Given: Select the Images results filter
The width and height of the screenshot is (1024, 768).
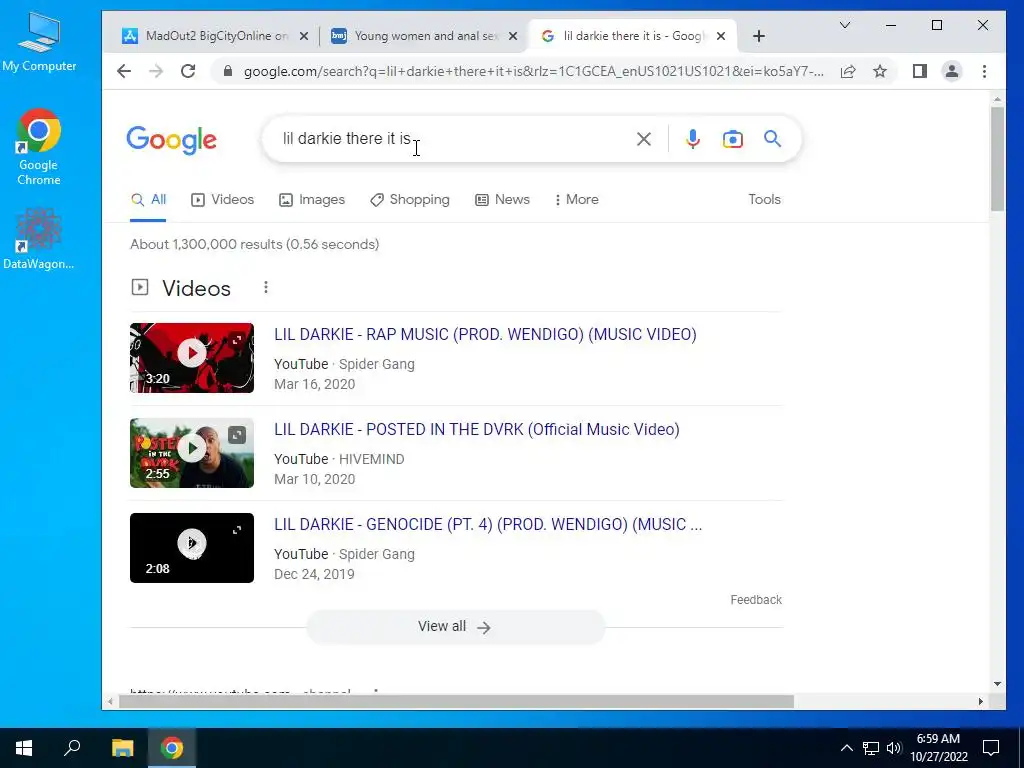Looking at the screenshot, I should (x=312, y=199).
